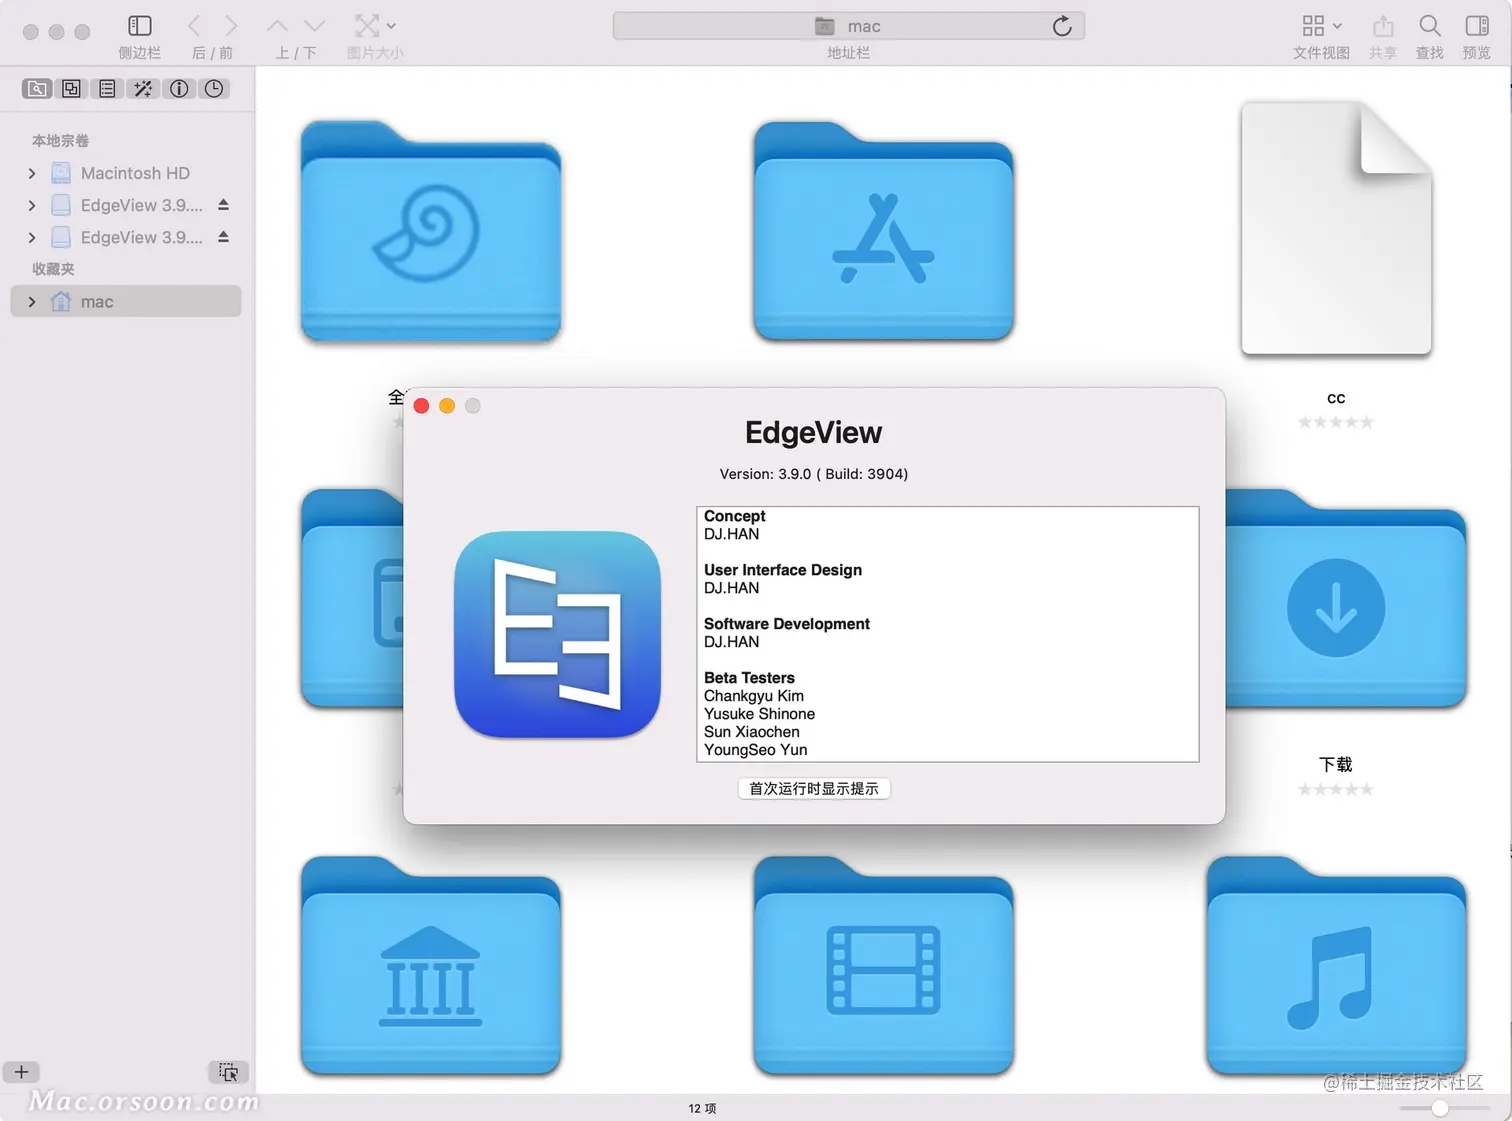1512x1121 pixels.
Task: Open the 图片大小 image size dropdown
Action: tap(375, 26)
